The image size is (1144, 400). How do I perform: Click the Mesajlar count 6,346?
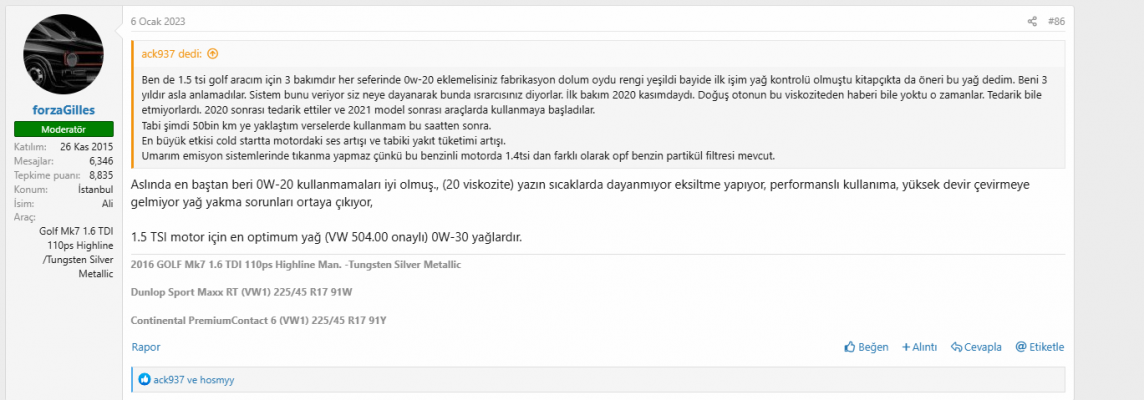pyautogui.click(x=100, y=160)
